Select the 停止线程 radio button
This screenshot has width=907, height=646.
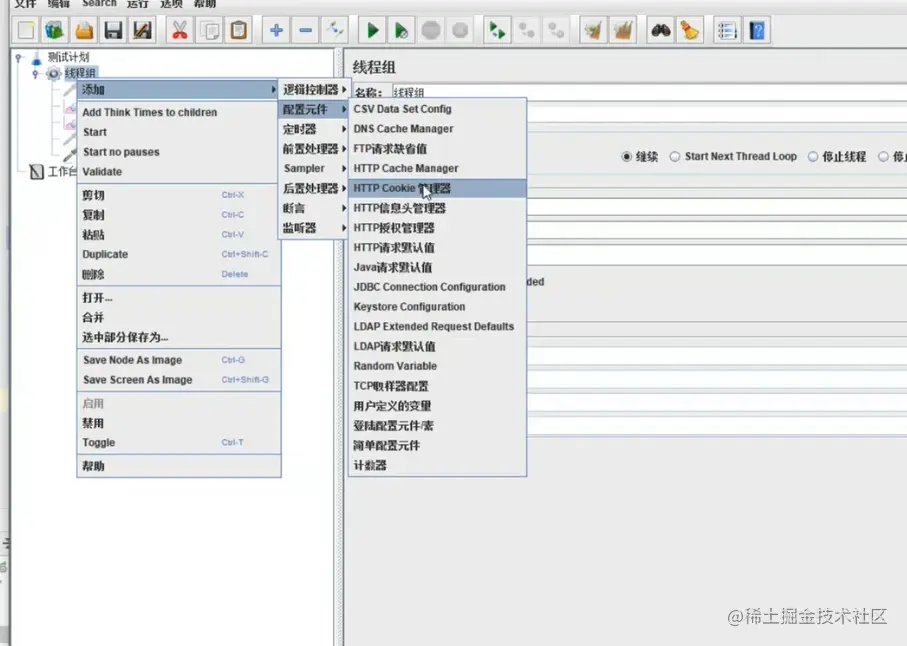pos(813,157)
